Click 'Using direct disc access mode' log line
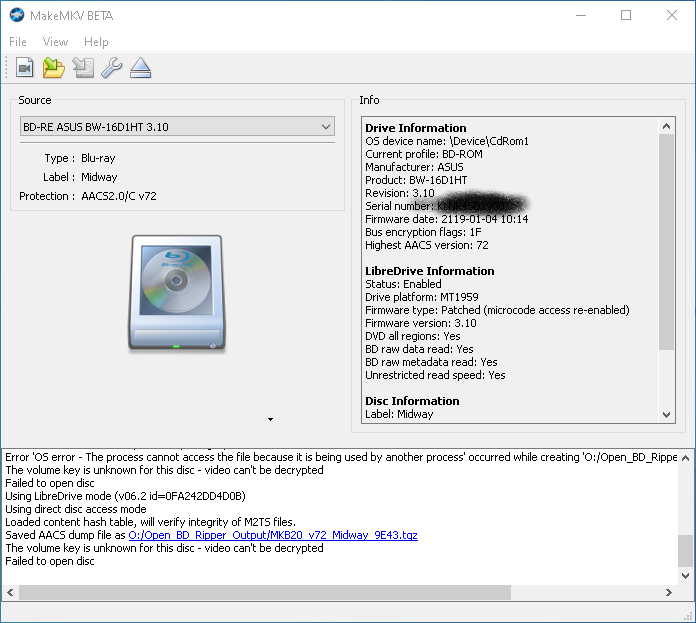696x623 pixels. (76, 509)
